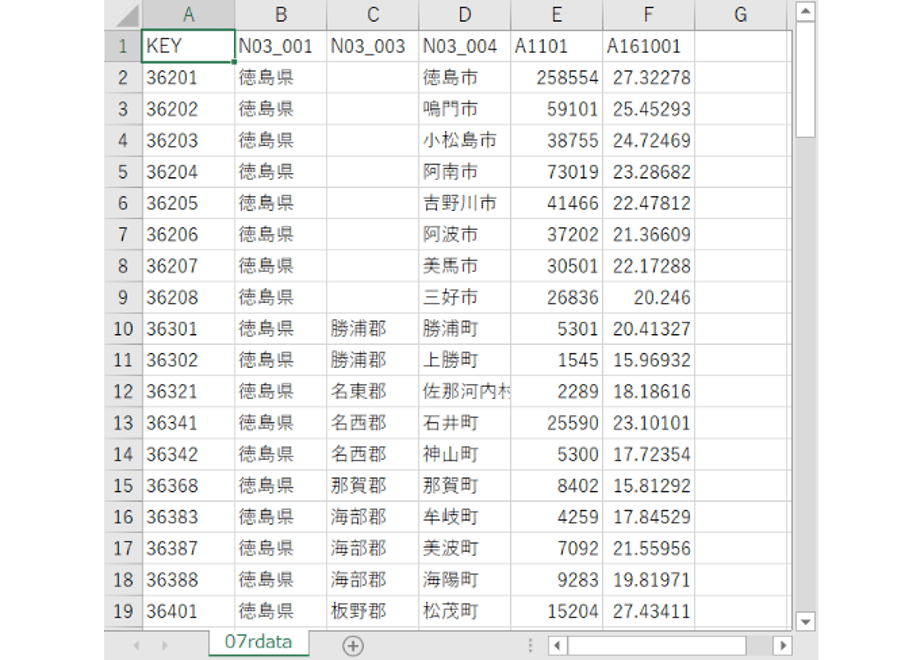Image resolution: width=924 pixels, height=660 pixels.
Task: Select cell 那賀郡
Action: 372,486
